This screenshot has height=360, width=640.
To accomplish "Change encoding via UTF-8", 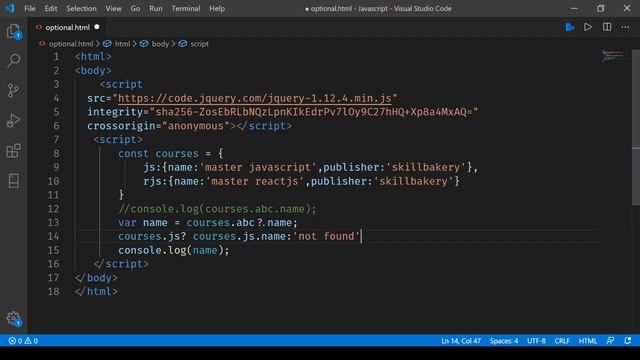I will coord(536,341).
